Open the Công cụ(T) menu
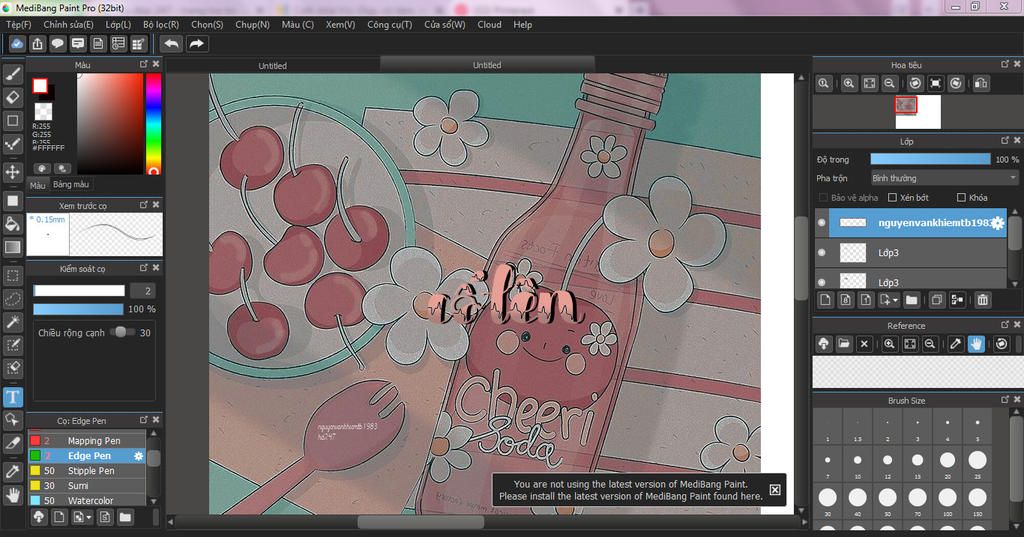This screenshot has height=537, width=1024. click(389, 24)
